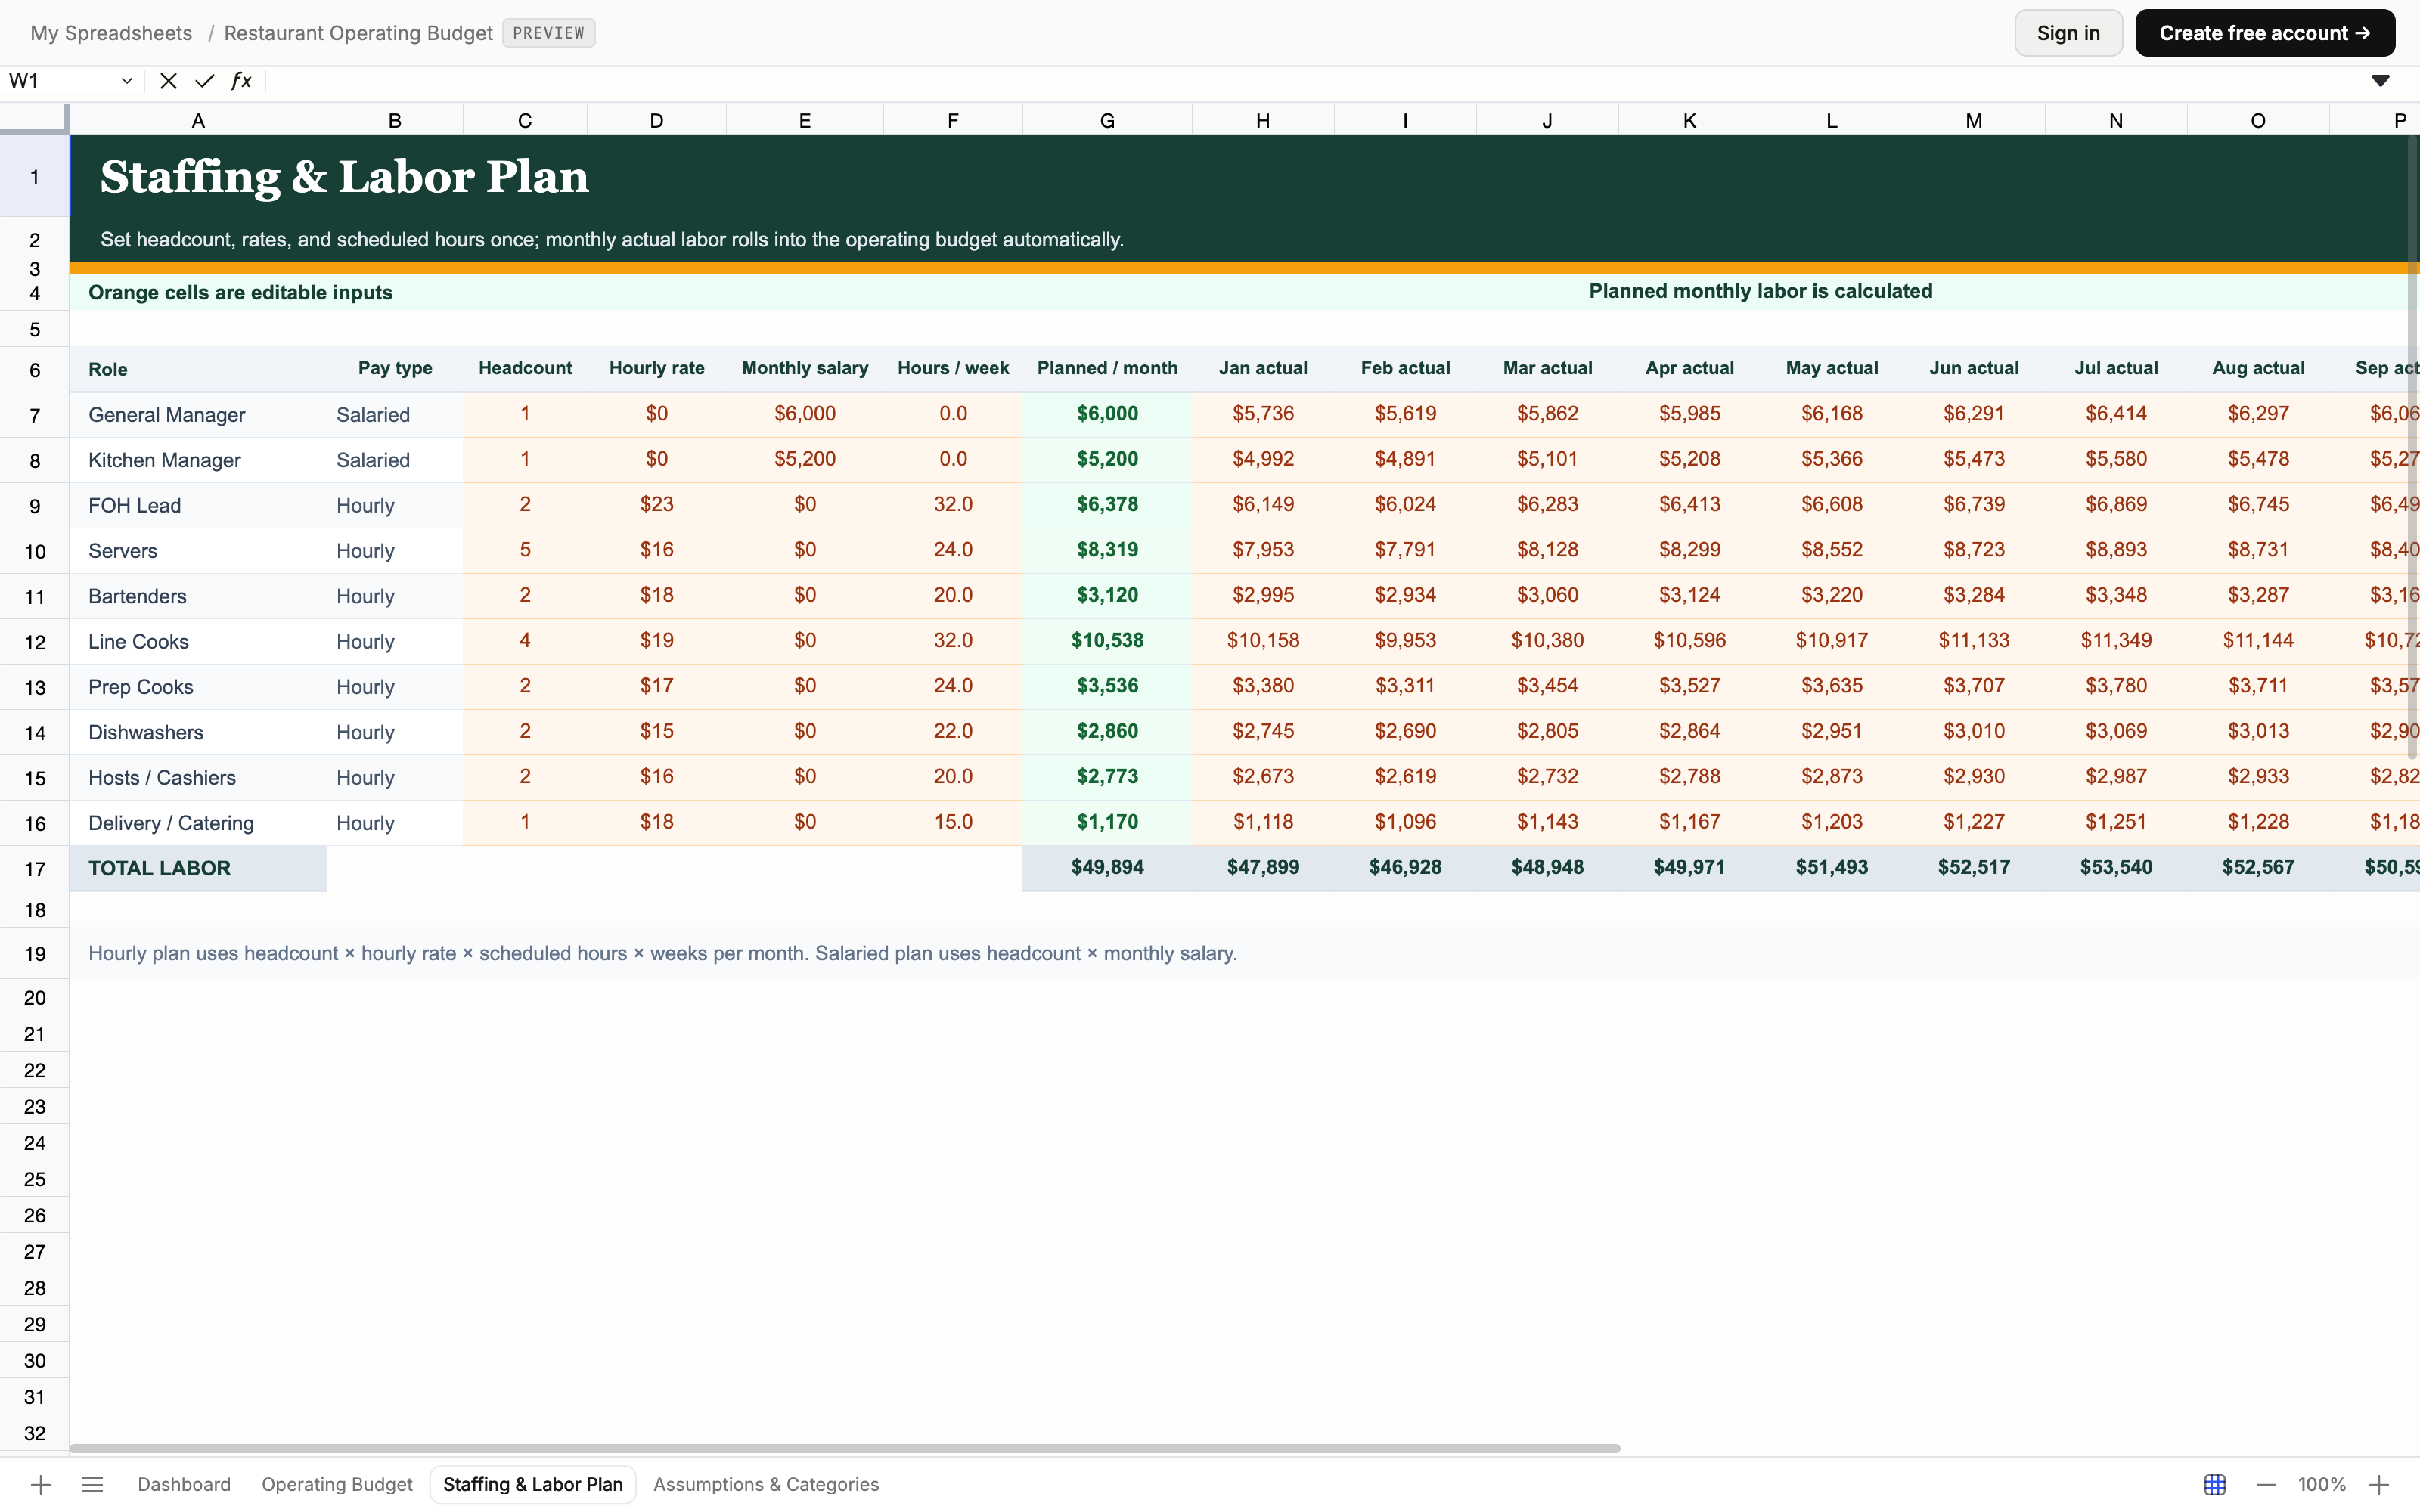
Task: Add a new sheet with the plus icon
Action: point(40,1484)
